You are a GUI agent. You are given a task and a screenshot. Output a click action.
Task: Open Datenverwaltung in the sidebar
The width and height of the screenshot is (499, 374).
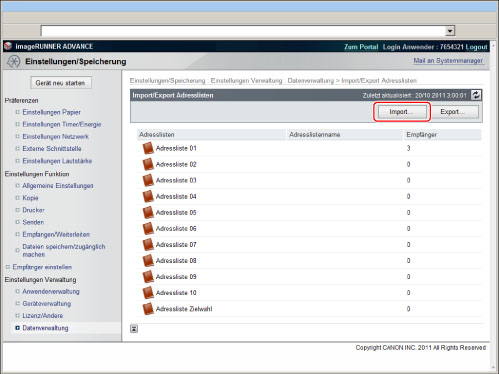(45, 328)
